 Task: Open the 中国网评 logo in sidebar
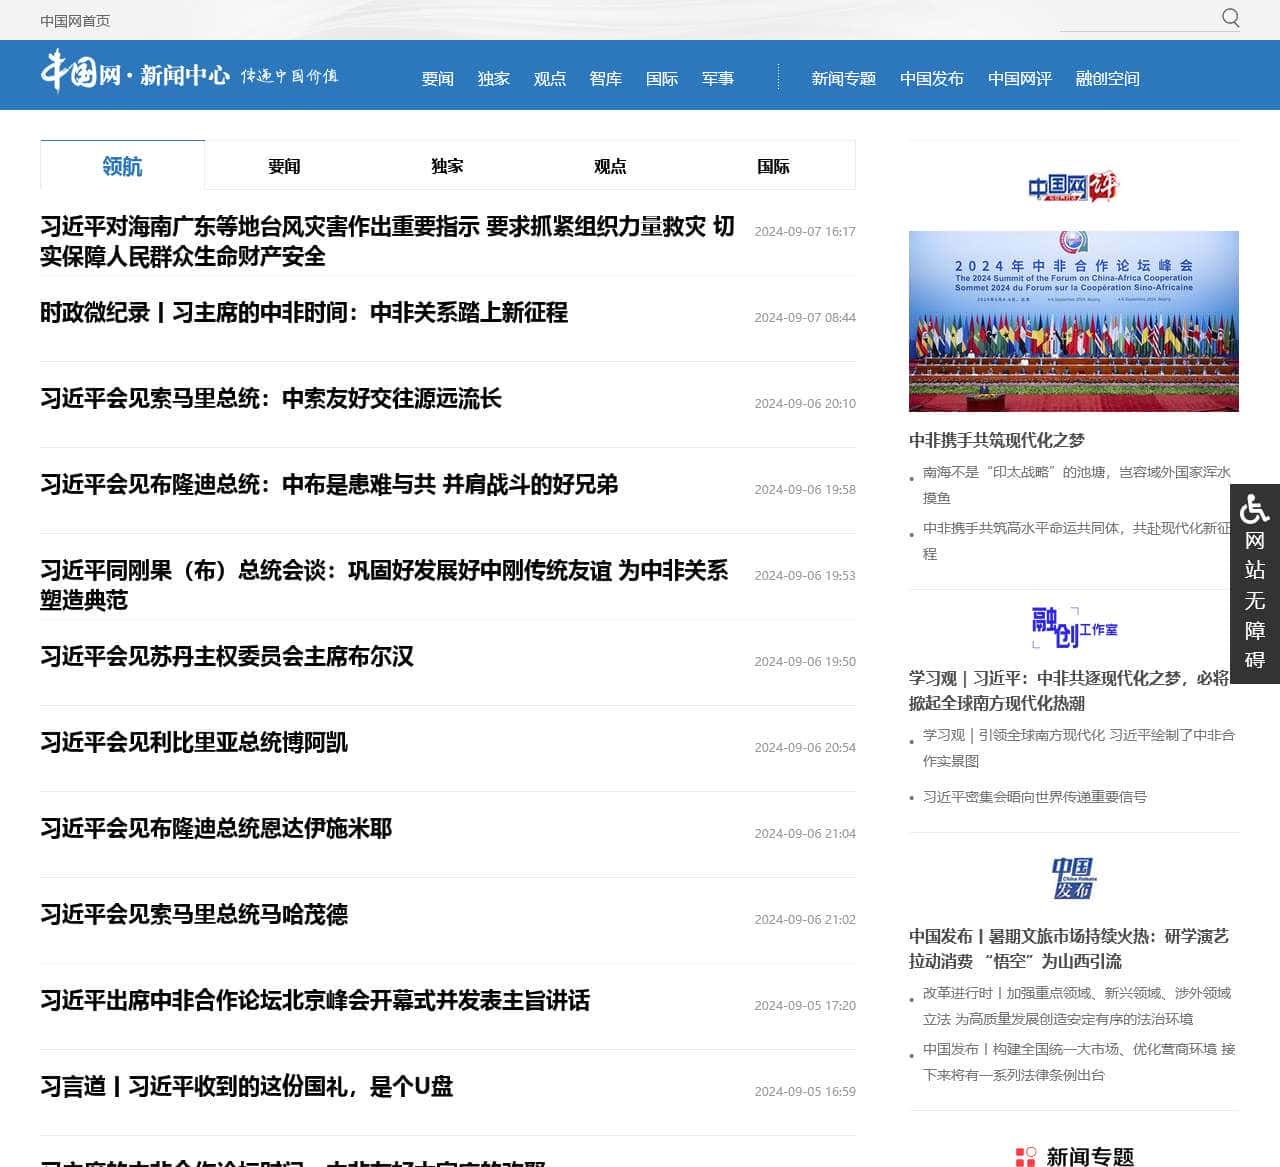(x=1073, y=186)
